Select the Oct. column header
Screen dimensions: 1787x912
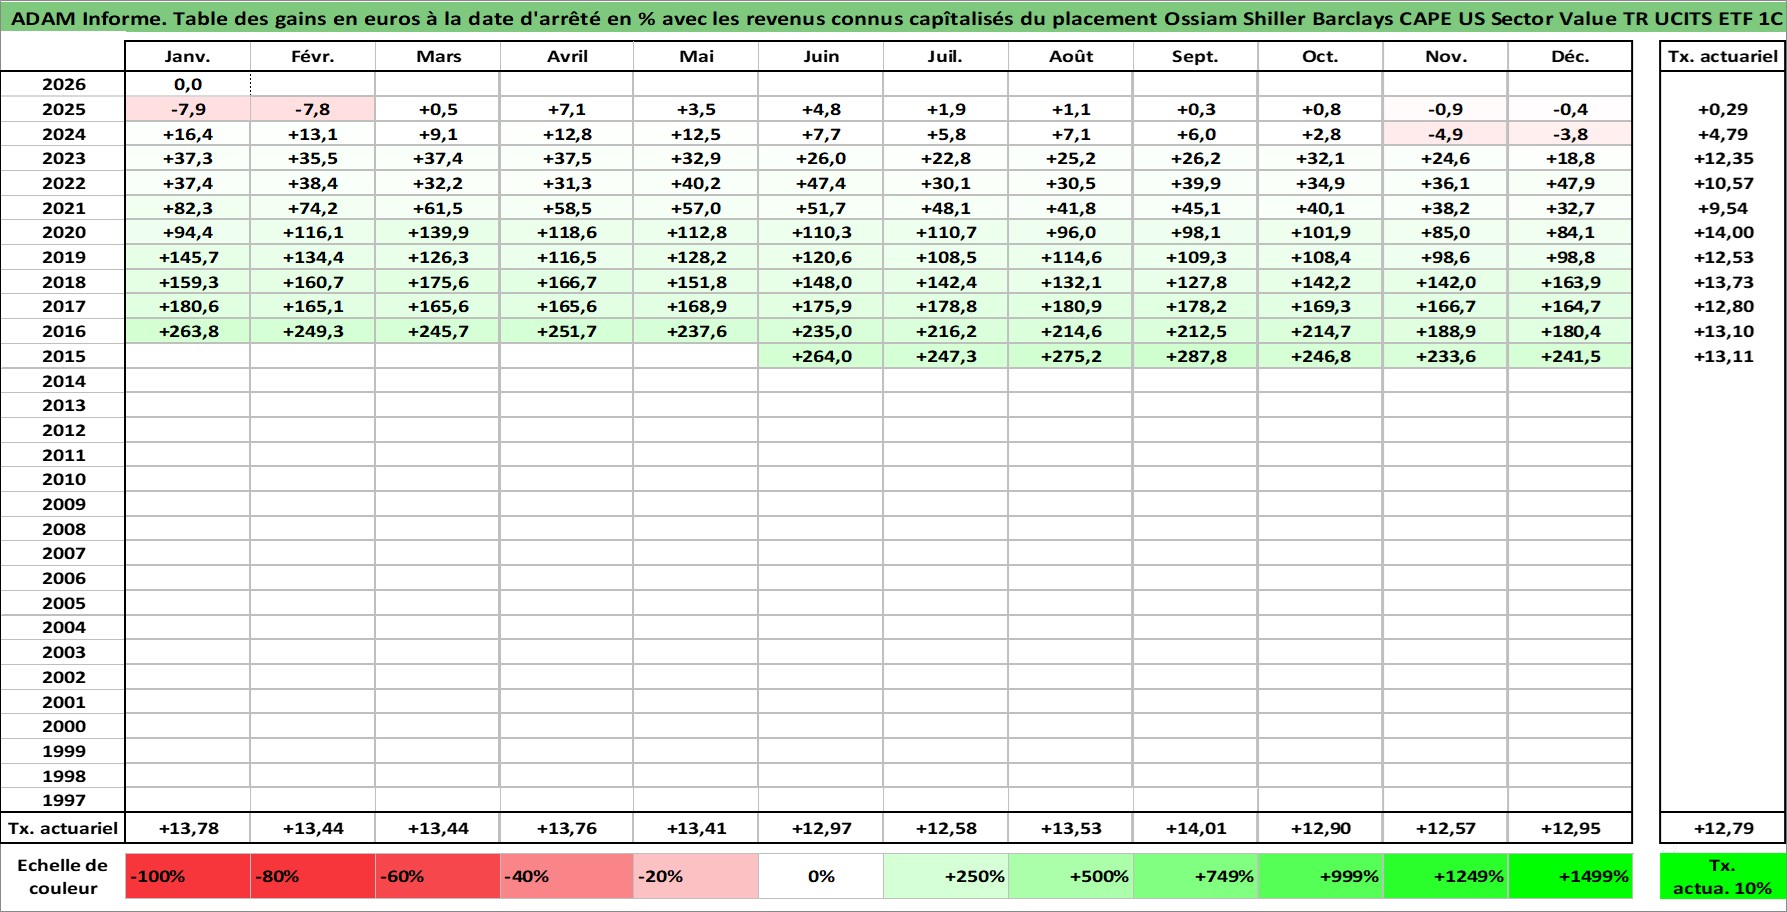[1321, 57]
